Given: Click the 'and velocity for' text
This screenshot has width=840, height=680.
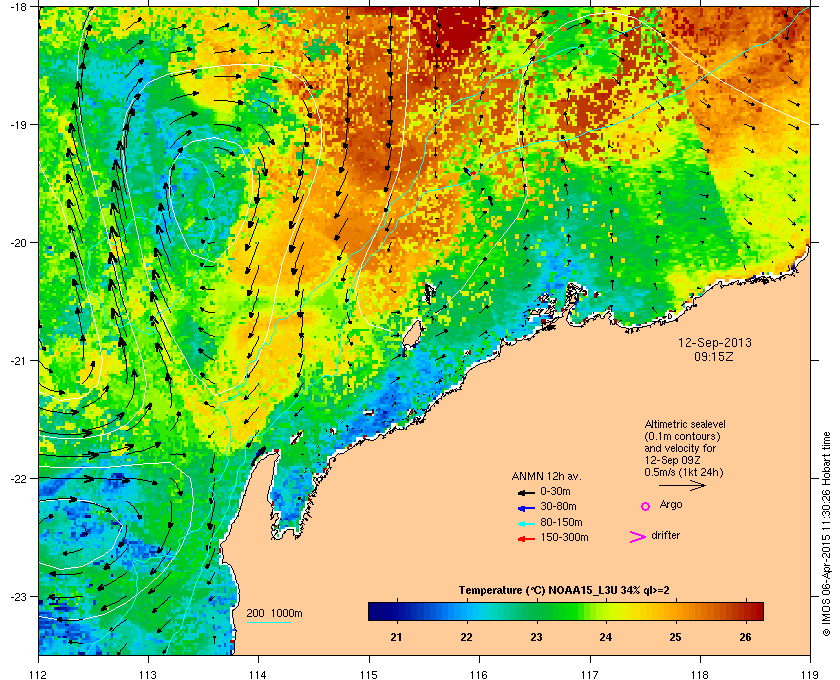Looking at the screenshot, I should (x=680, y=448).
